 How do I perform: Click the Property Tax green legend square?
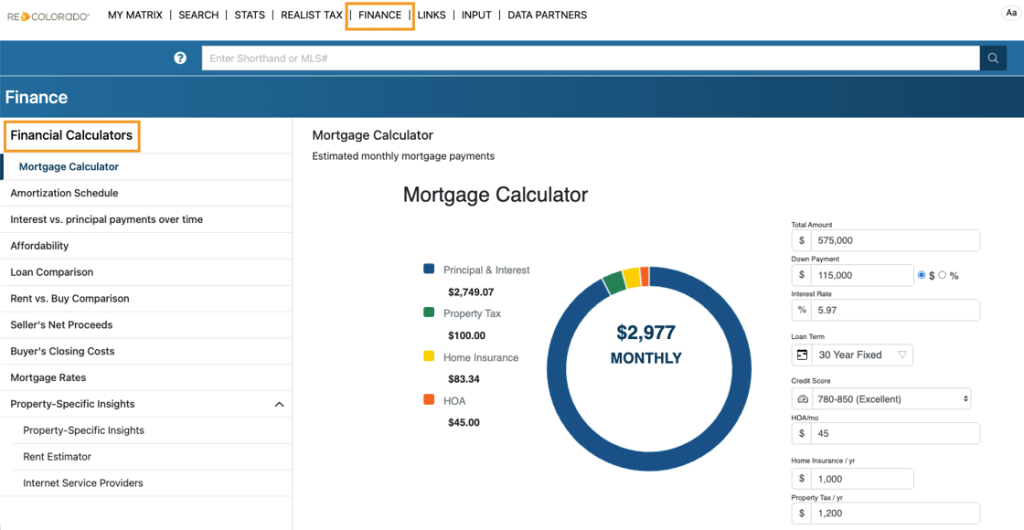click(429, 314)
